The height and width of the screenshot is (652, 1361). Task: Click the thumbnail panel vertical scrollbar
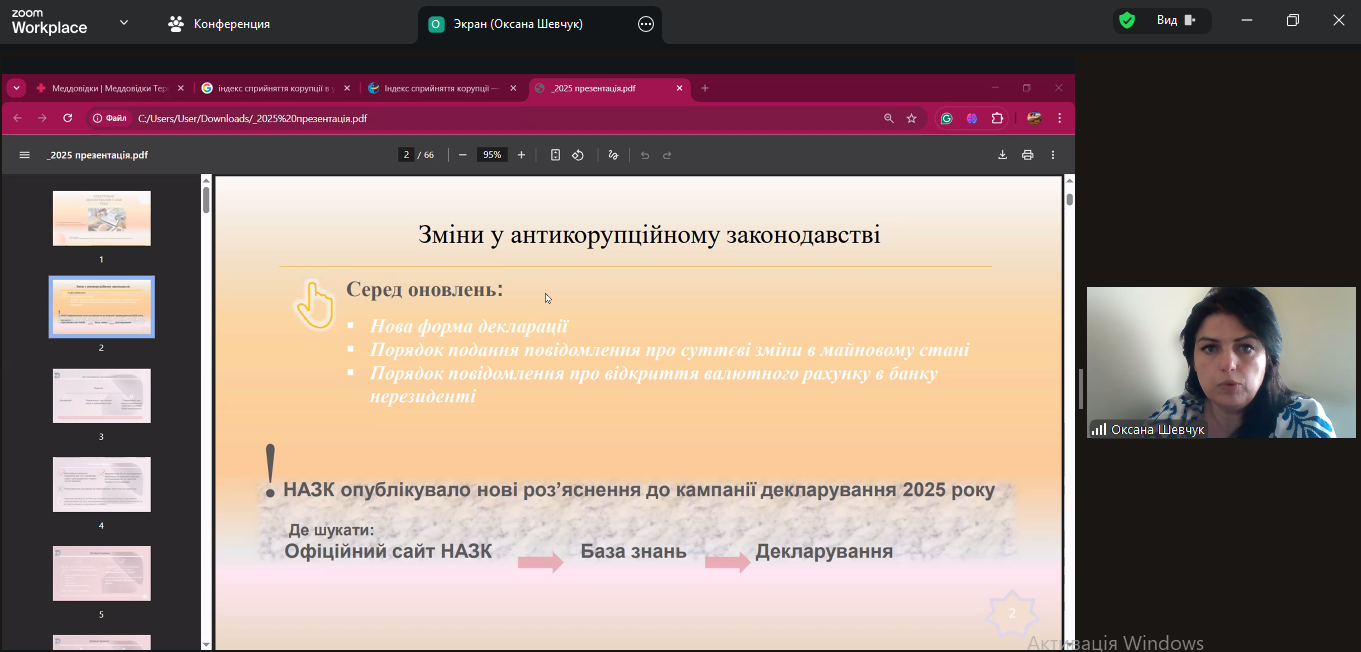click(x=206, y=200)
